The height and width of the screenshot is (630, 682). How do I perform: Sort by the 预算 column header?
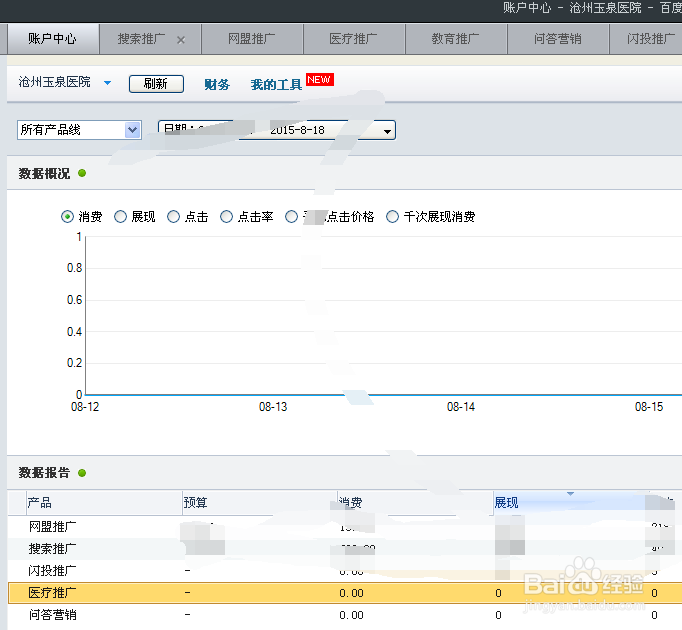(260, 503)
